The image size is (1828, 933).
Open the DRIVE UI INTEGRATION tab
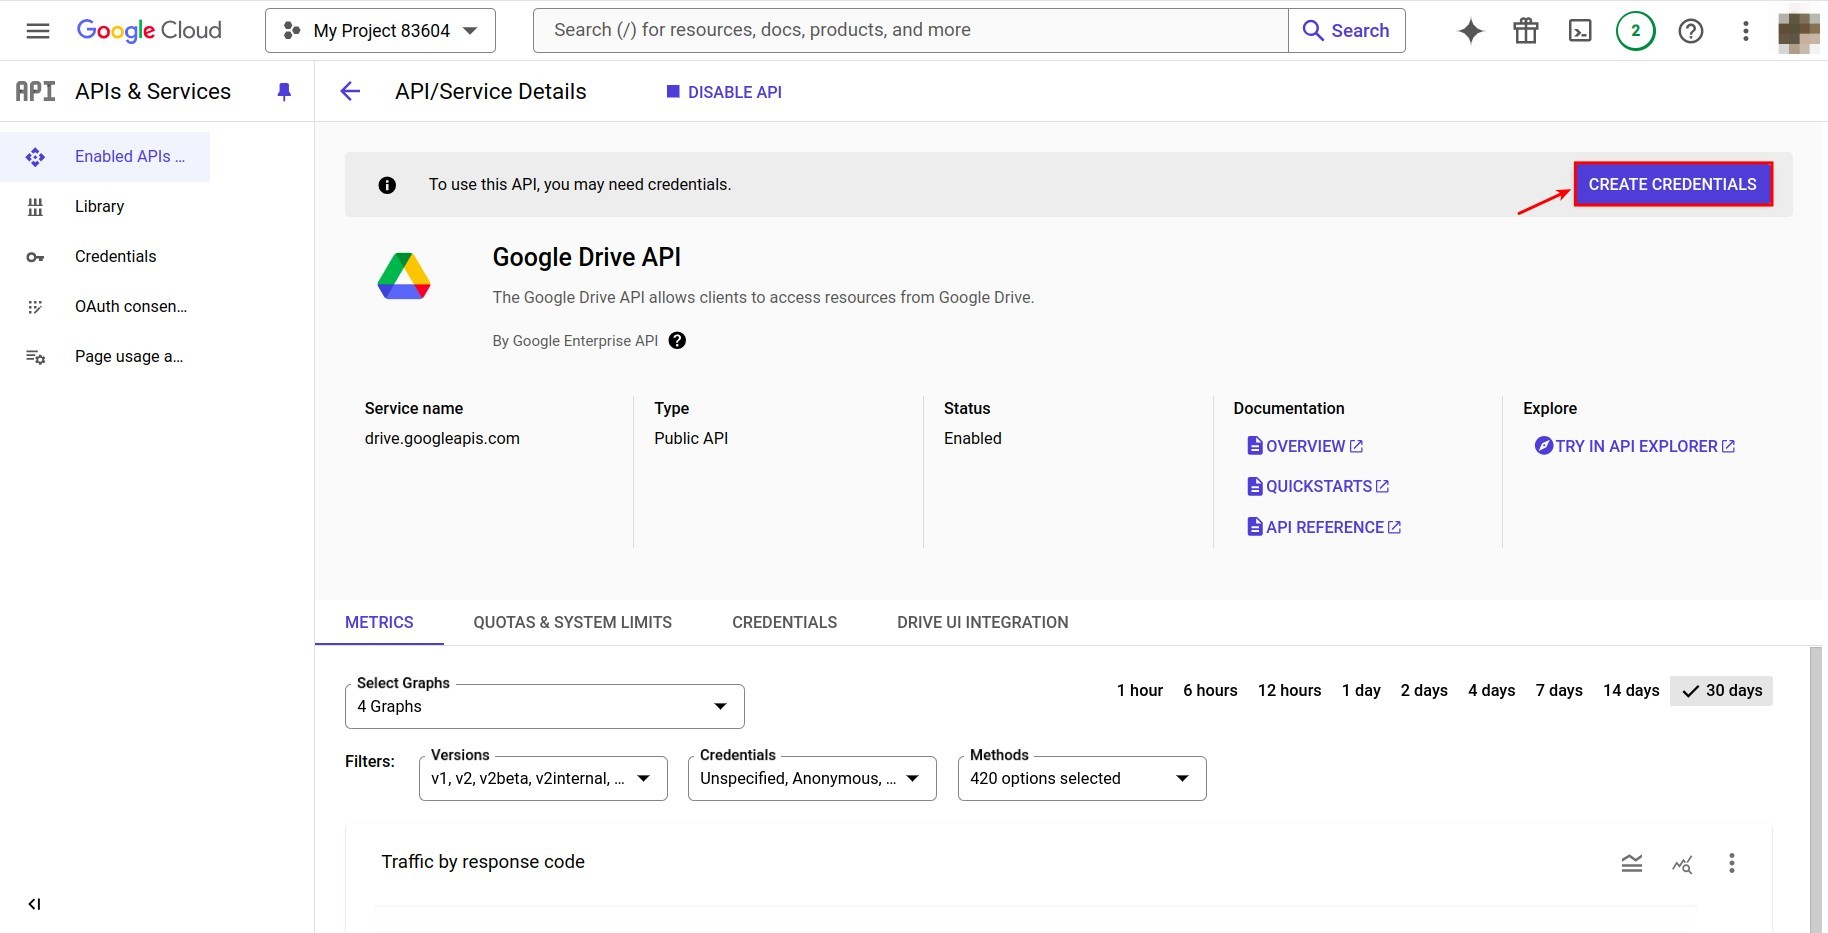[x=981, y=622]
